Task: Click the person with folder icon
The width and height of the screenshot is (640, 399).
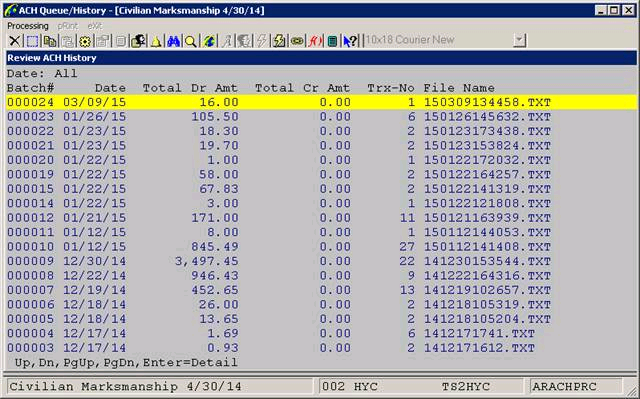Action: point(138,41)
